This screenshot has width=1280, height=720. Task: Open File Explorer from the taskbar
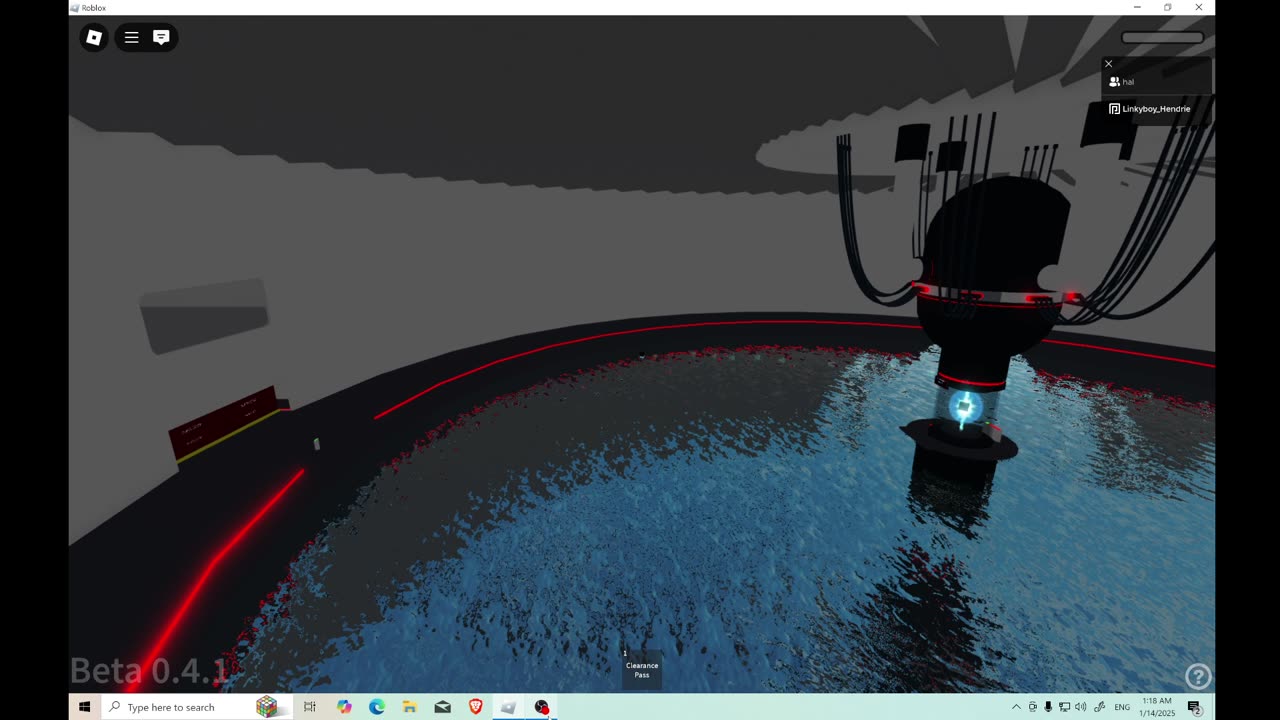tap(410, 707)
